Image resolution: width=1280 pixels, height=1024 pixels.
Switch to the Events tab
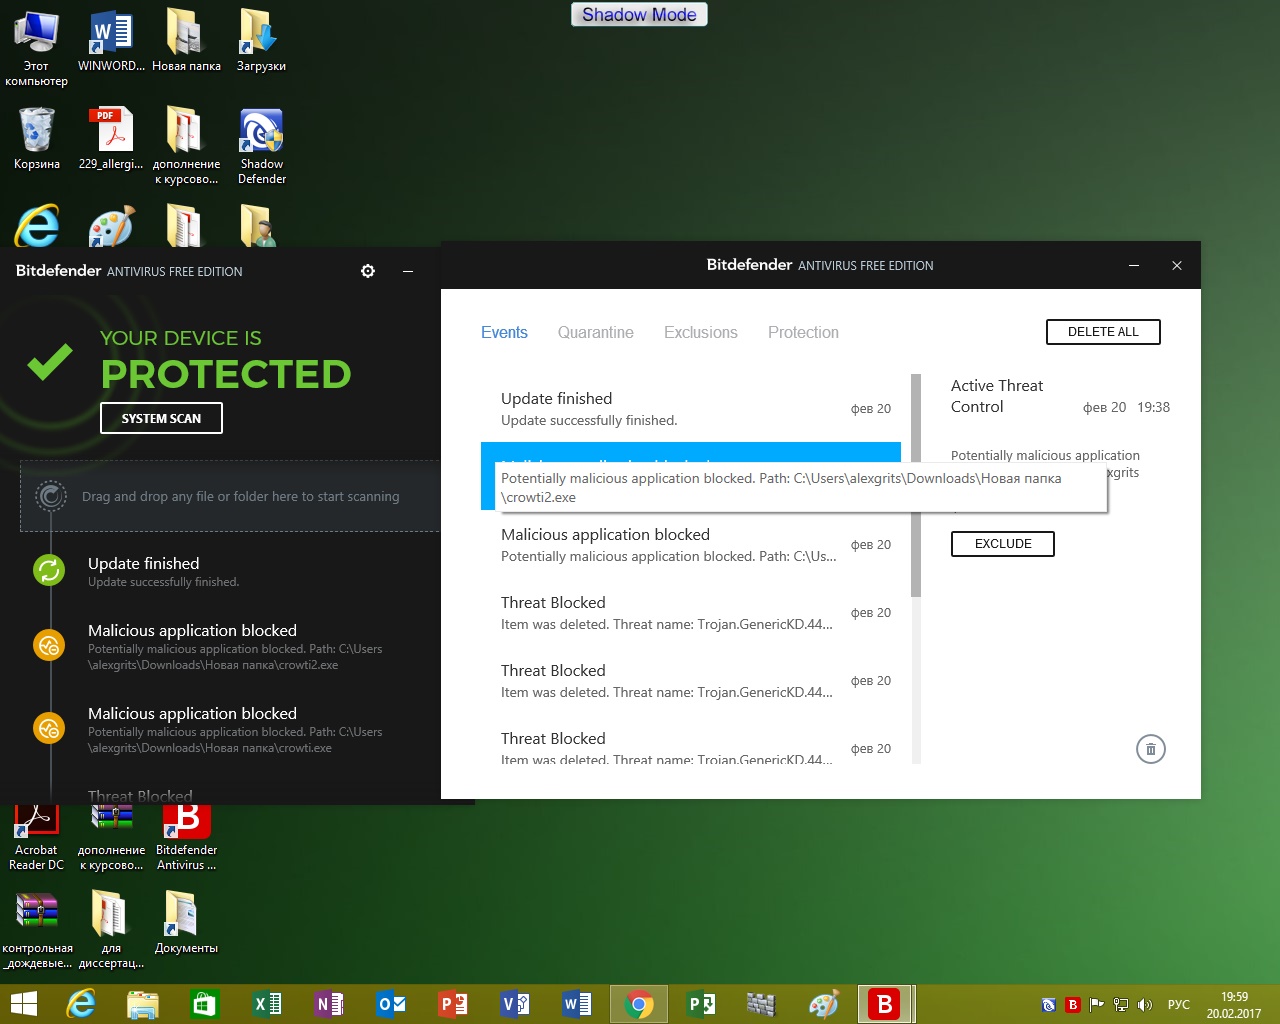[x=504, y=333]
